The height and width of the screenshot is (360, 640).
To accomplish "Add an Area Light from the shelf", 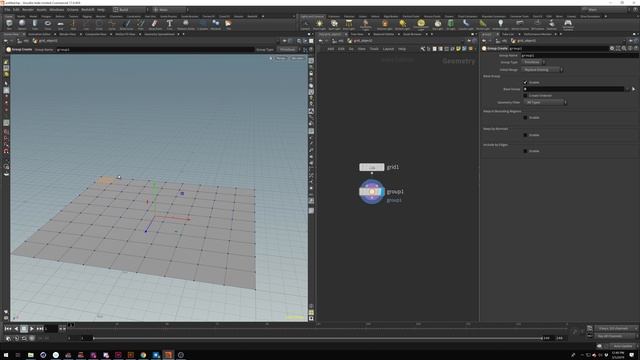I will 349,24.
